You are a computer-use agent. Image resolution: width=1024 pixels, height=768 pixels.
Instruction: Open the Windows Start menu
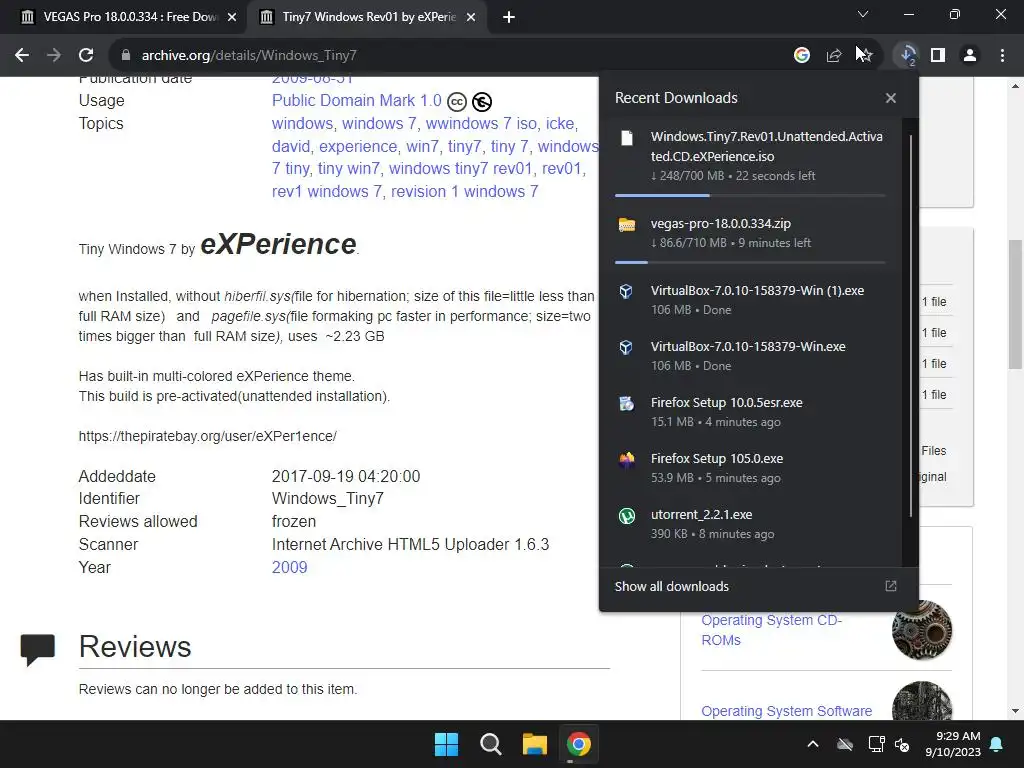point(447,744)
